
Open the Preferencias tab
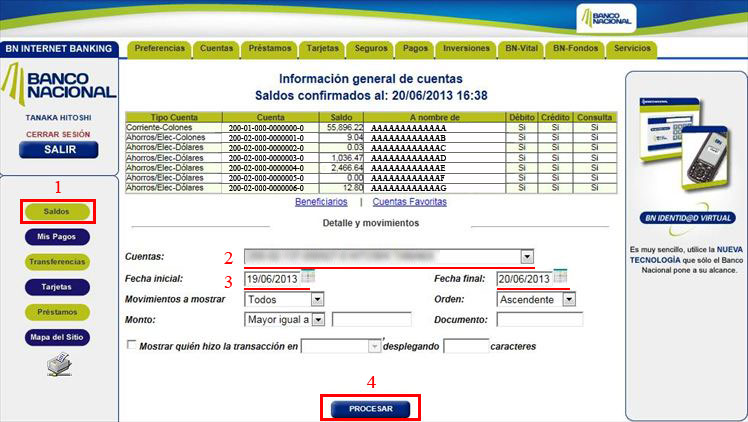[x=159, y=49]
